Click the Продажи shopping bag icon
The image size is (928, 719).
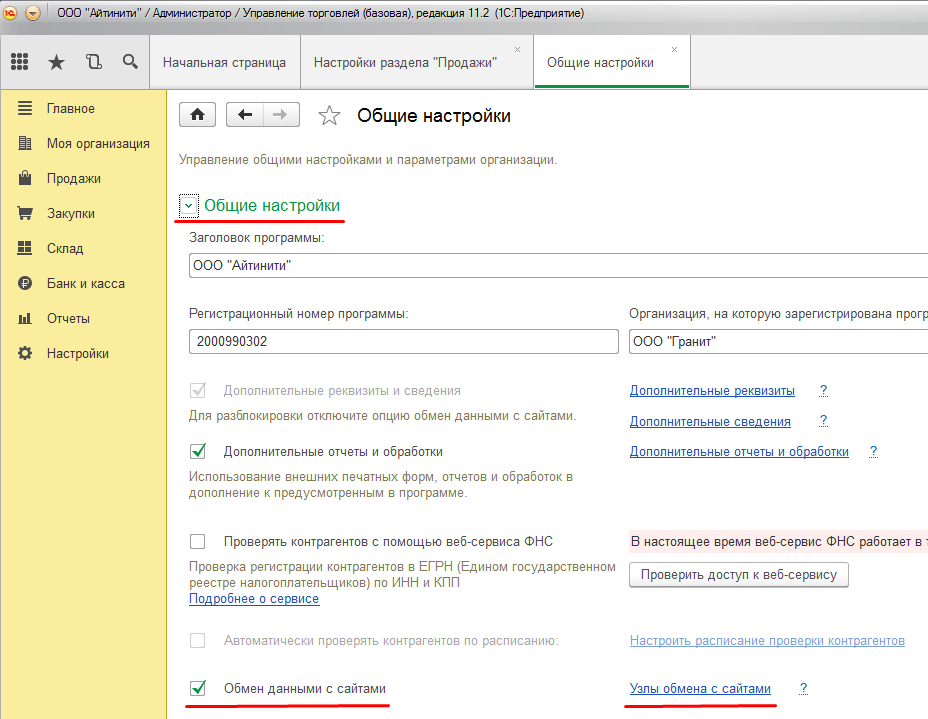25,178
